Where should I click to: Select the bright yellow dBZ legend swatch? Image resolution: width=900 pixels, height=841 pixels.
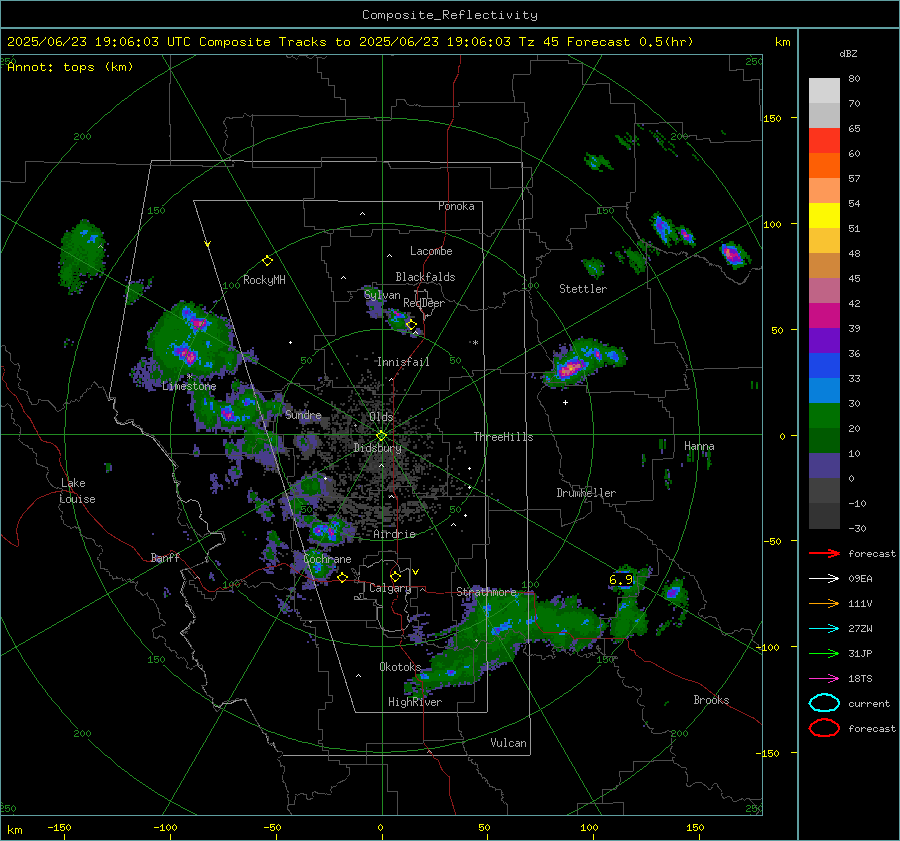point(824,215)
